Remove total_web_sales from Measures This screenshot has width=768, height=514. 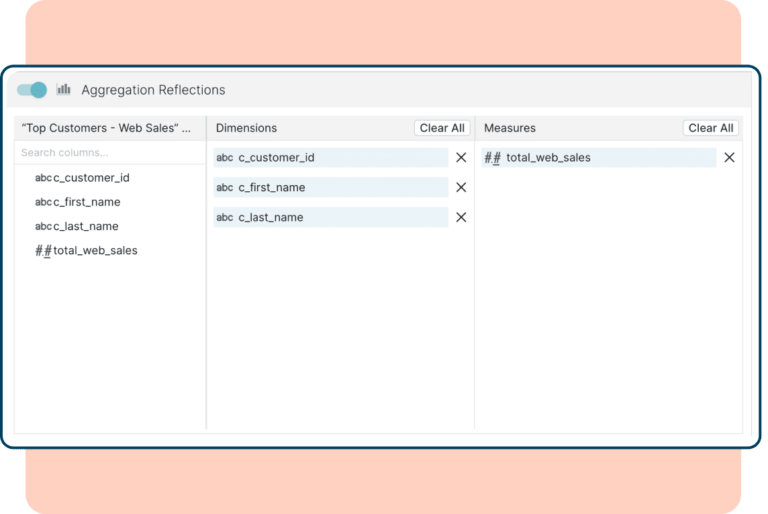pos(729,158)
